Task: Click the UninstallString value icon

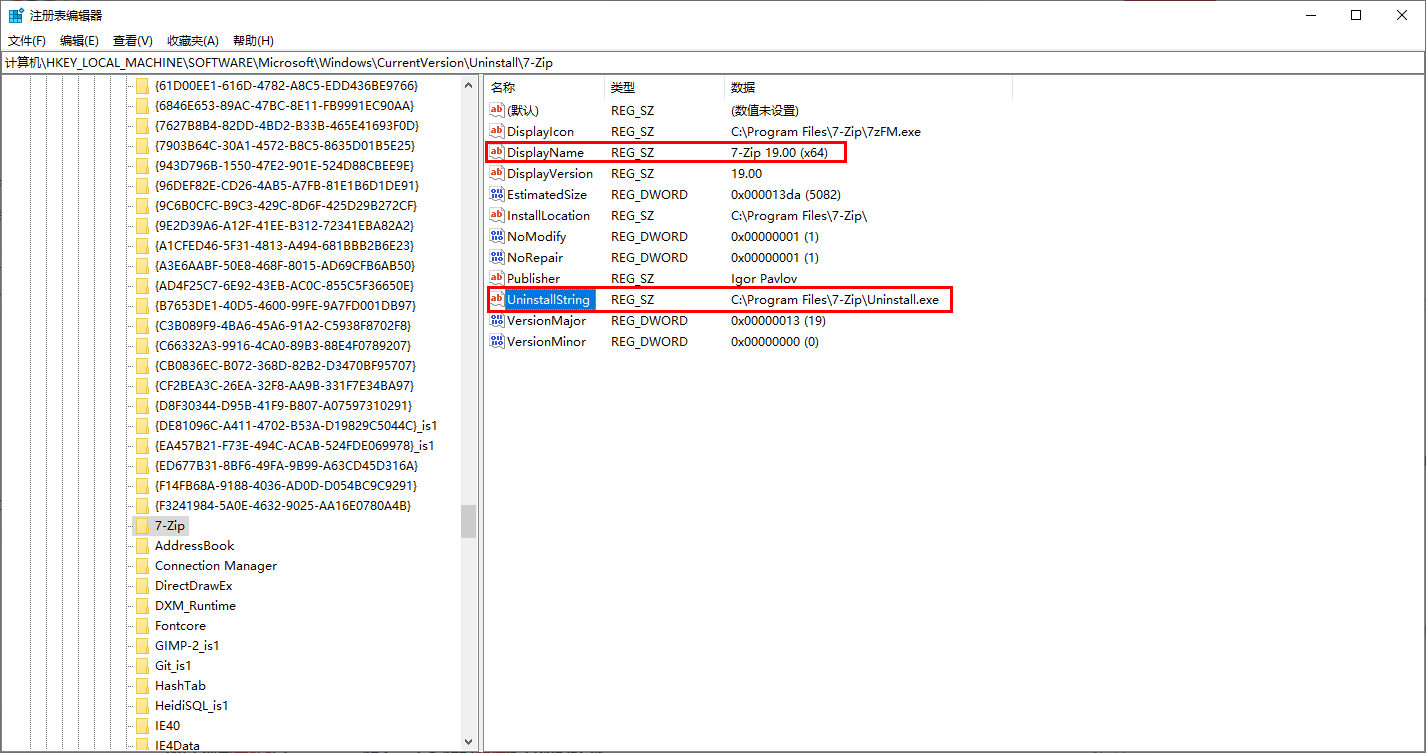Action: click(x=497, y=299)
